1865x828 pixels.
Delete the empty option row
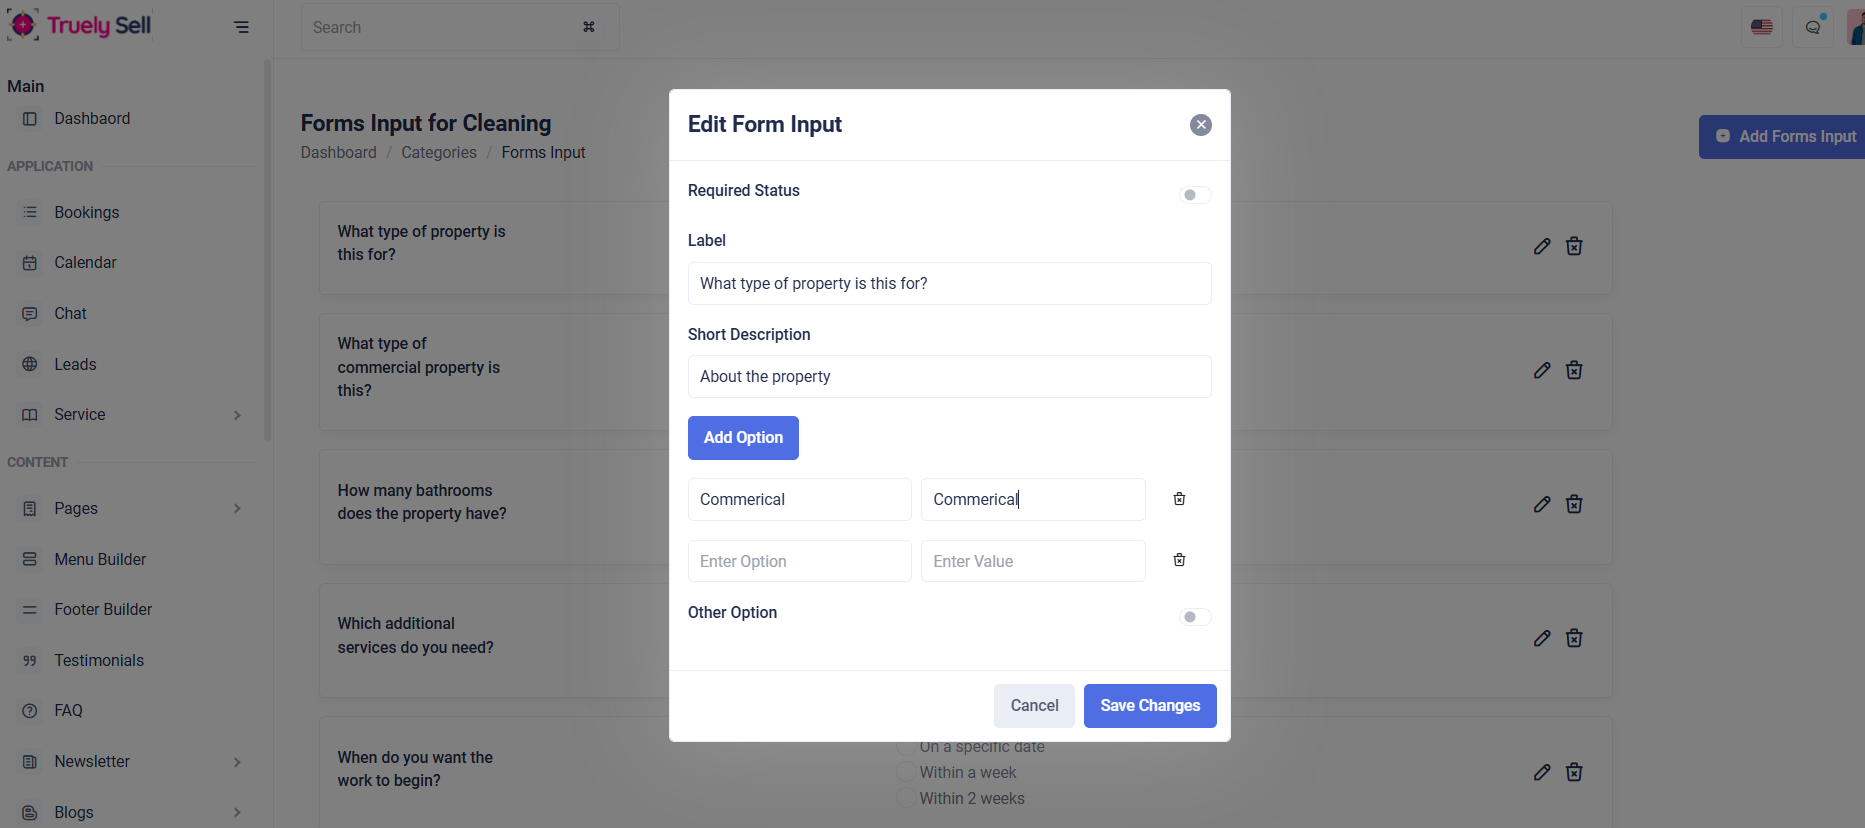tap(1179, 560)
